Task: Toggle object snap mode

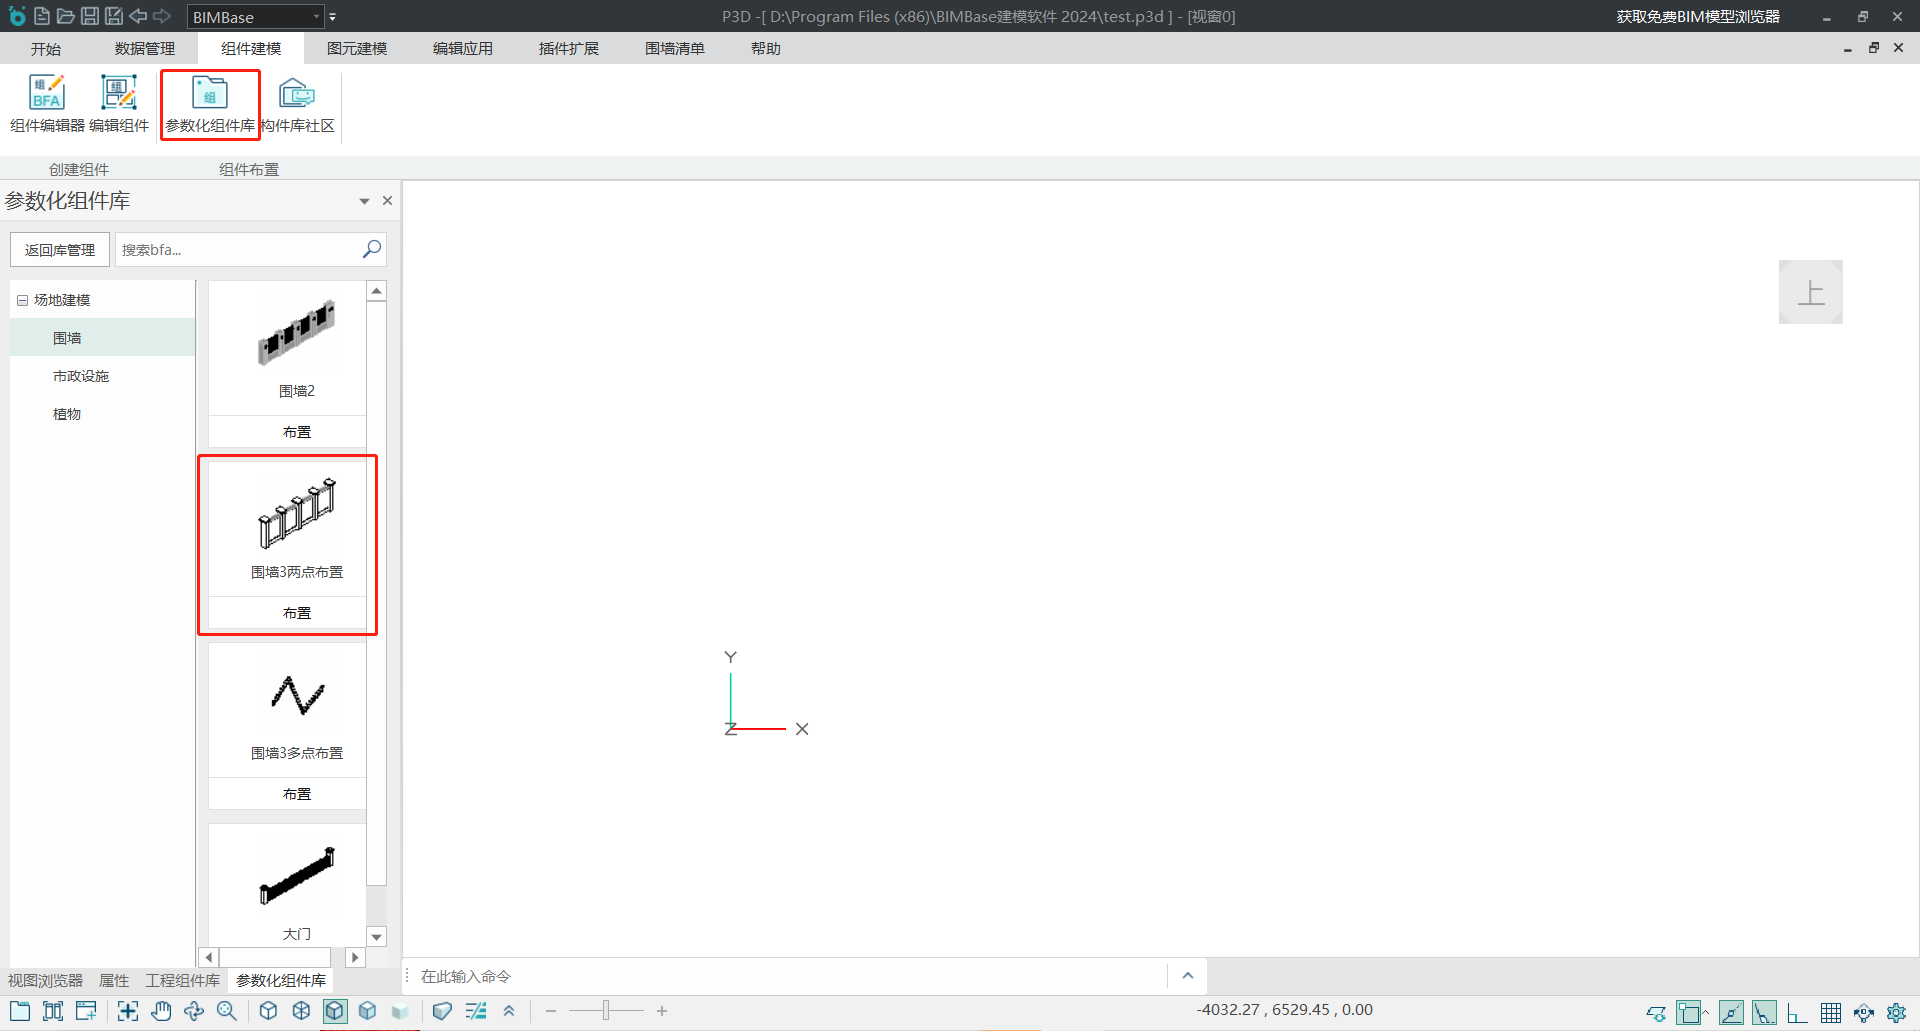Action: 1689,1013
